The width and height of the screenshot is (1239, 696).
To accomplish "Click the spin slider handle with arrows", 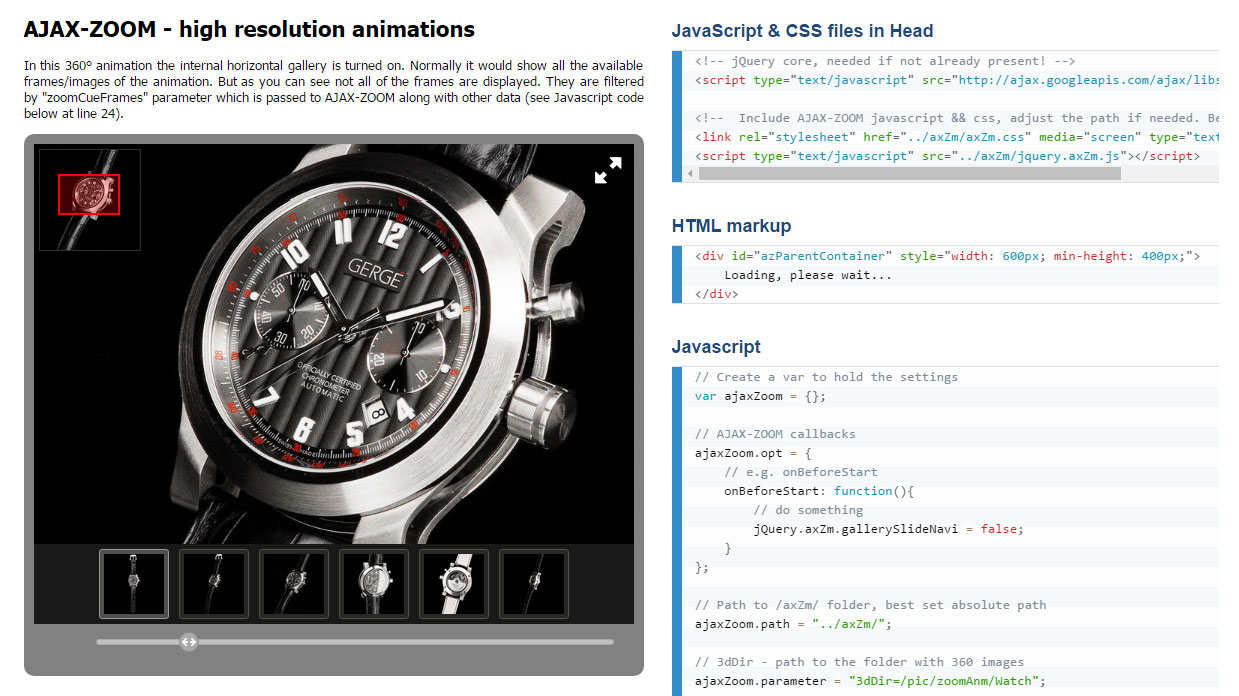I will pos(188,642).
